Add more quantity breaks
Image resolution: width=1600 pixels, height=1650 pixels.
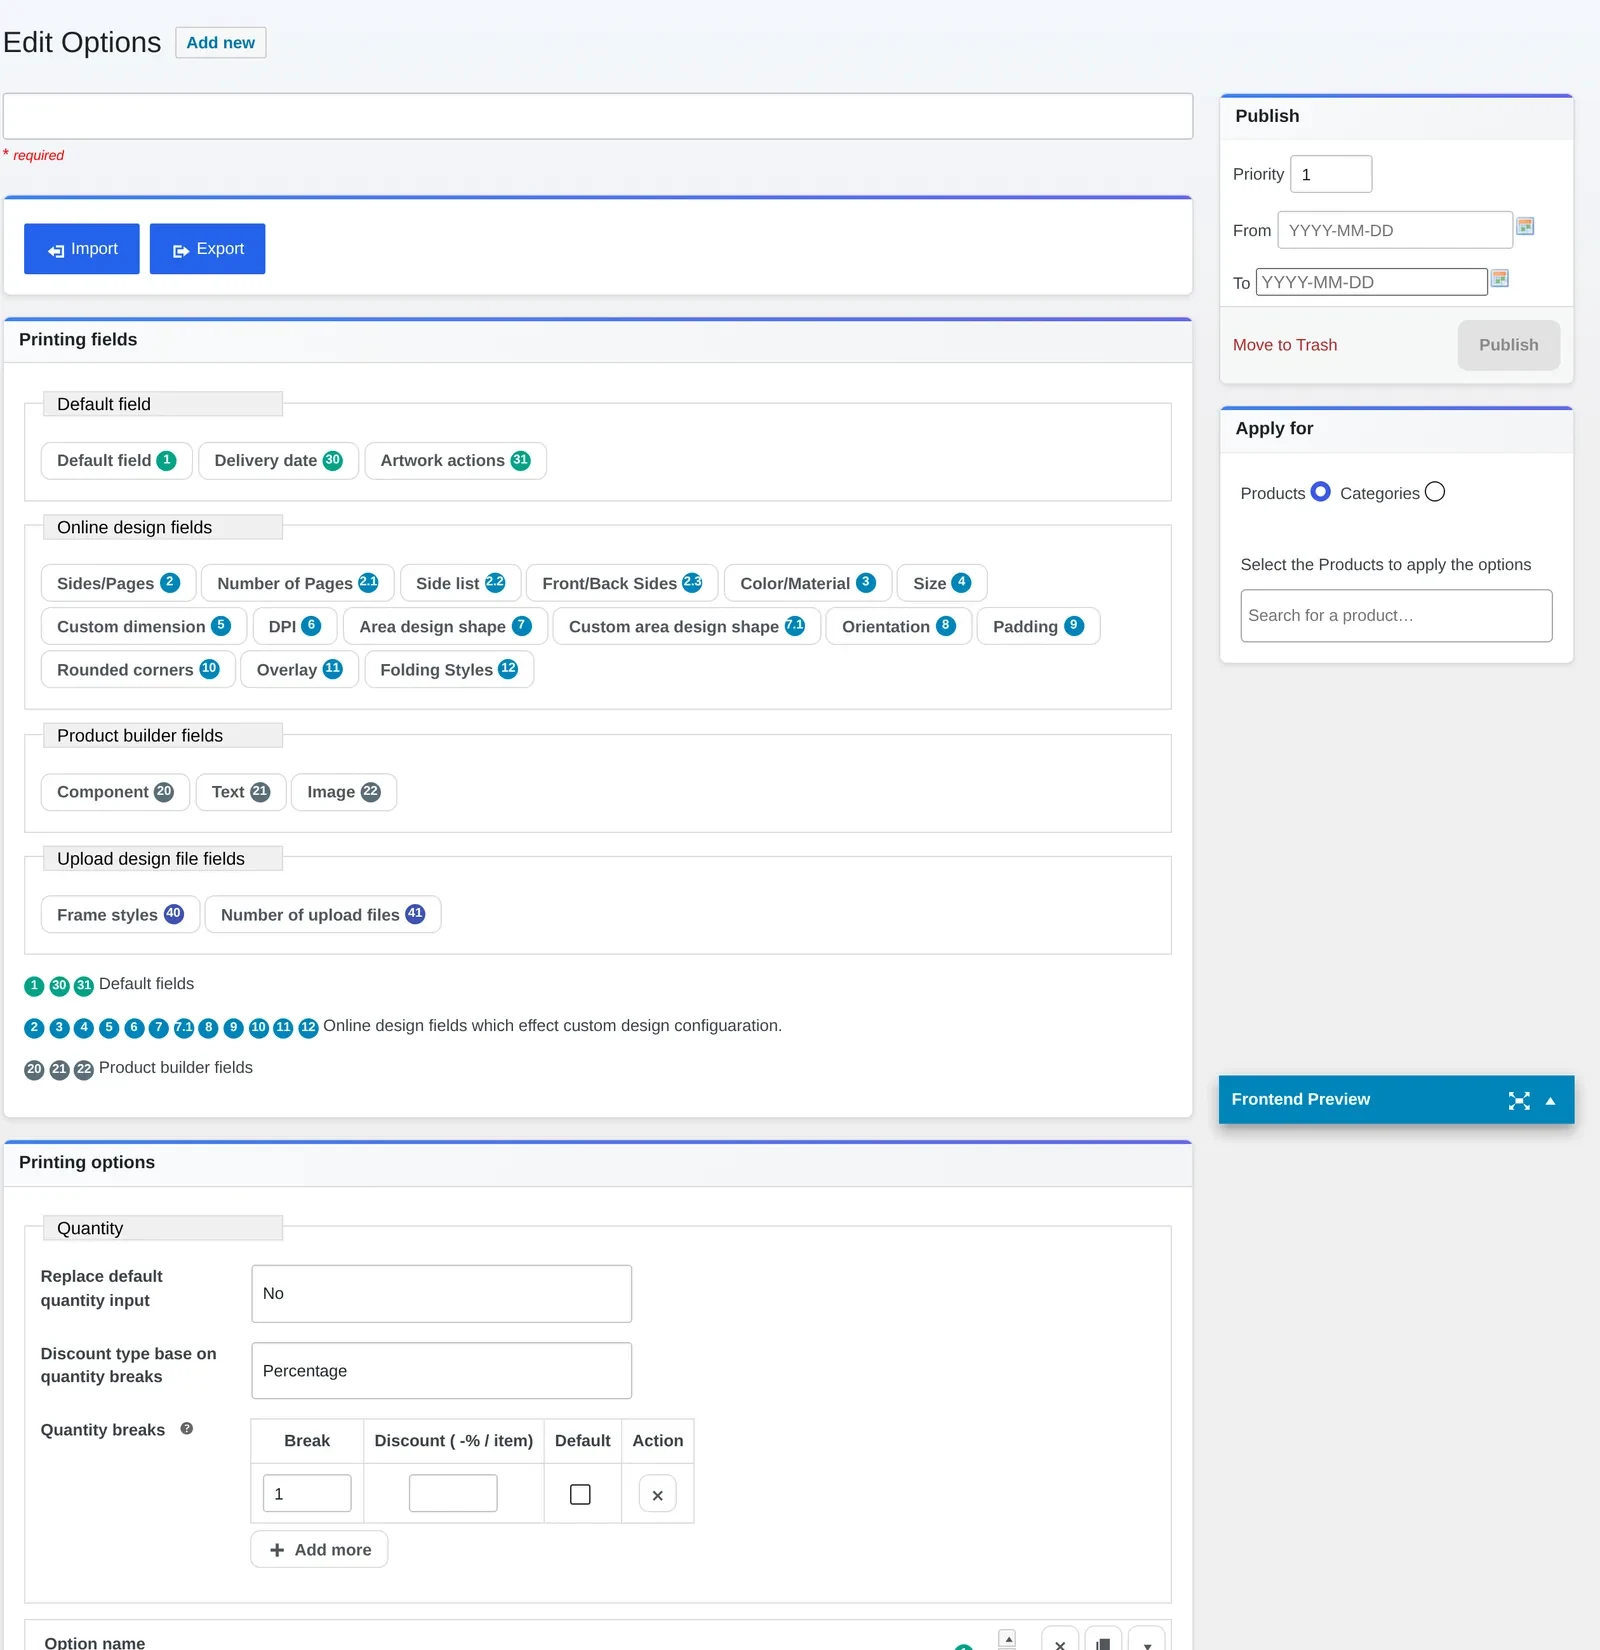320,1550
